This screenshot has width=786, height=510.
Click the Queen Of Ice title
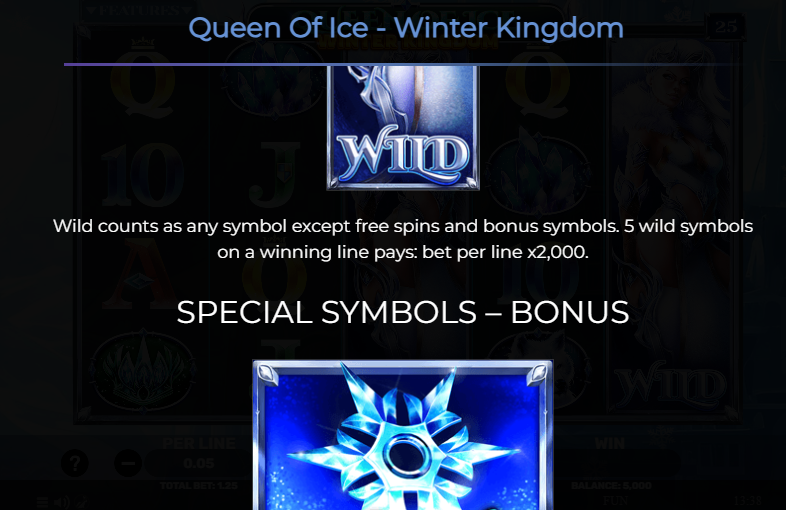(x=406, y=28)
